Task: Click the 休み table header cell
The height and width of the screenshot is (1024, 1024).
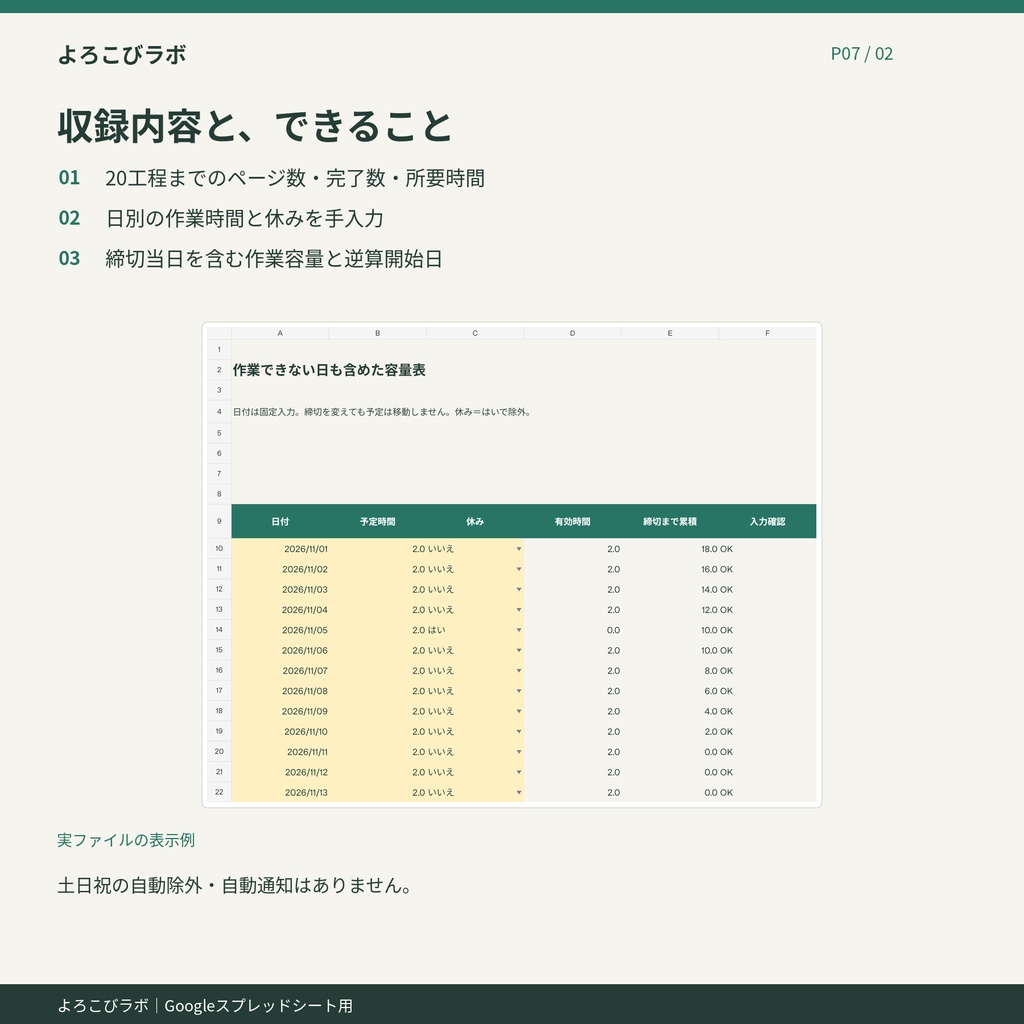Action: 475,521
